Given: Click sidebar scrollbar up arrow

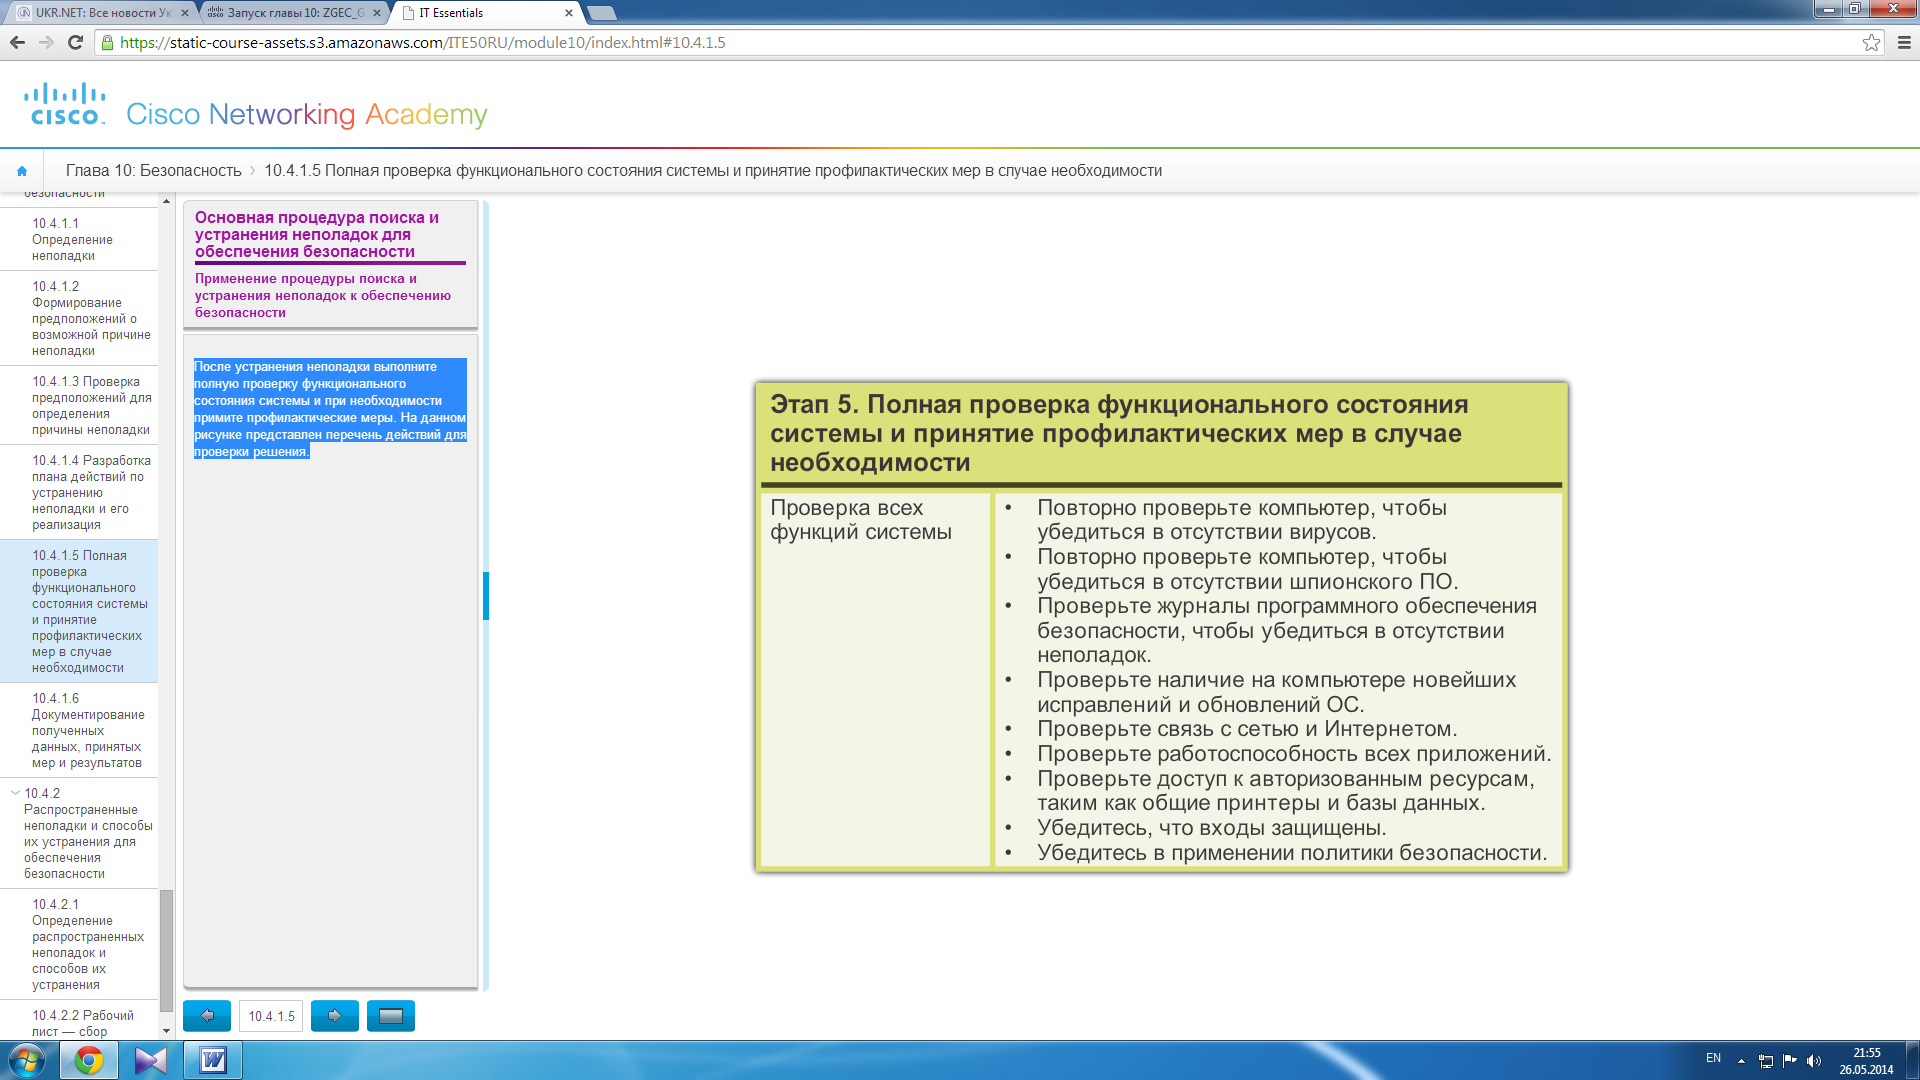Looking at the screenshot, I should click(166, 201).
